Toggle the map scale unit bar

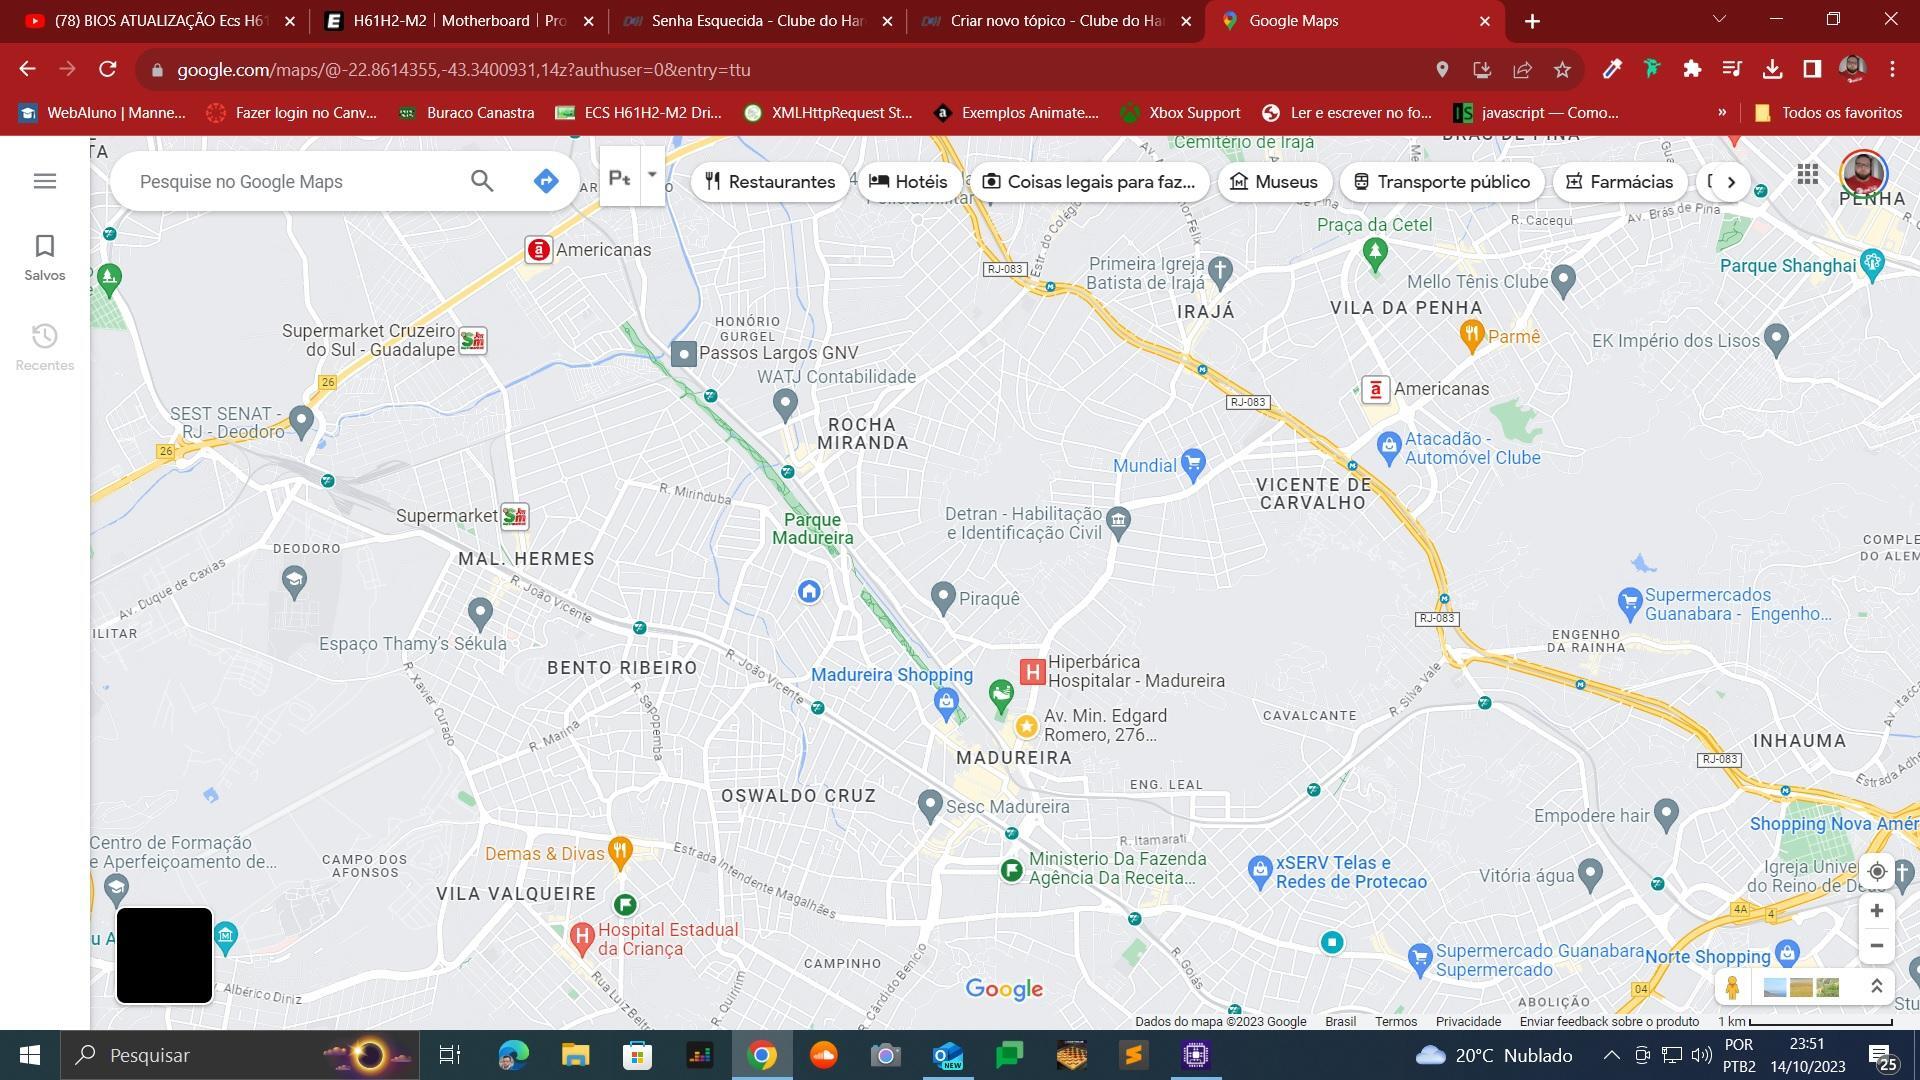[x=1805, y=1021]
